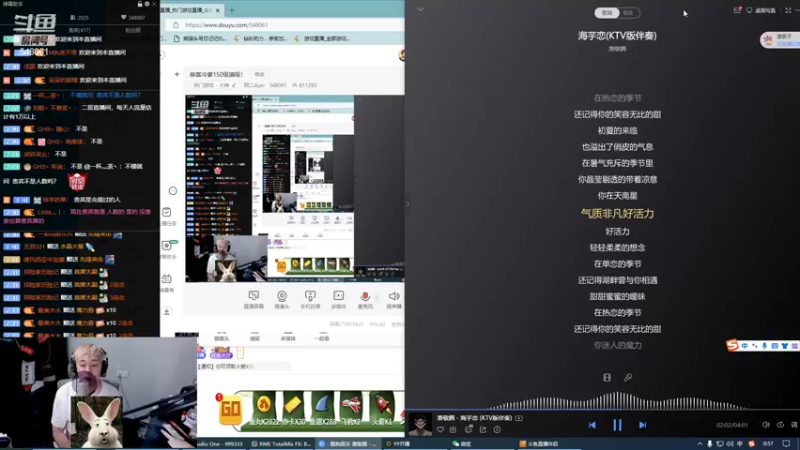Like the current song with heart icon
The height and width of the screenshot is (450, 800).
click(x=440, y=430)
